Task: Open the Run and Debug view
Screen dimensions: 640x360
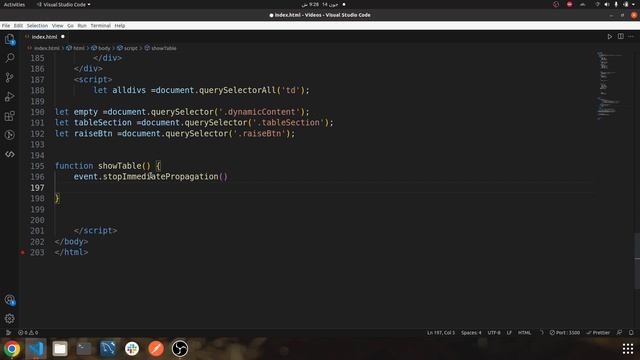Action: click(x=10, y=97)
